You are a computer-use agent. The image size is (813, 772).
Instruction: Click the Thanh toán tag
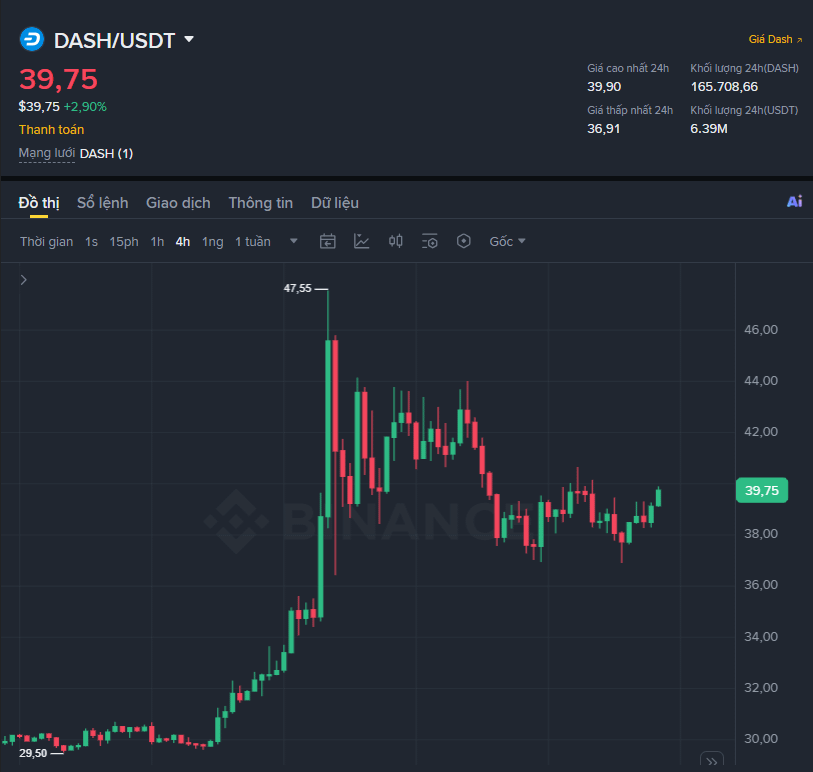click(51, 130)
